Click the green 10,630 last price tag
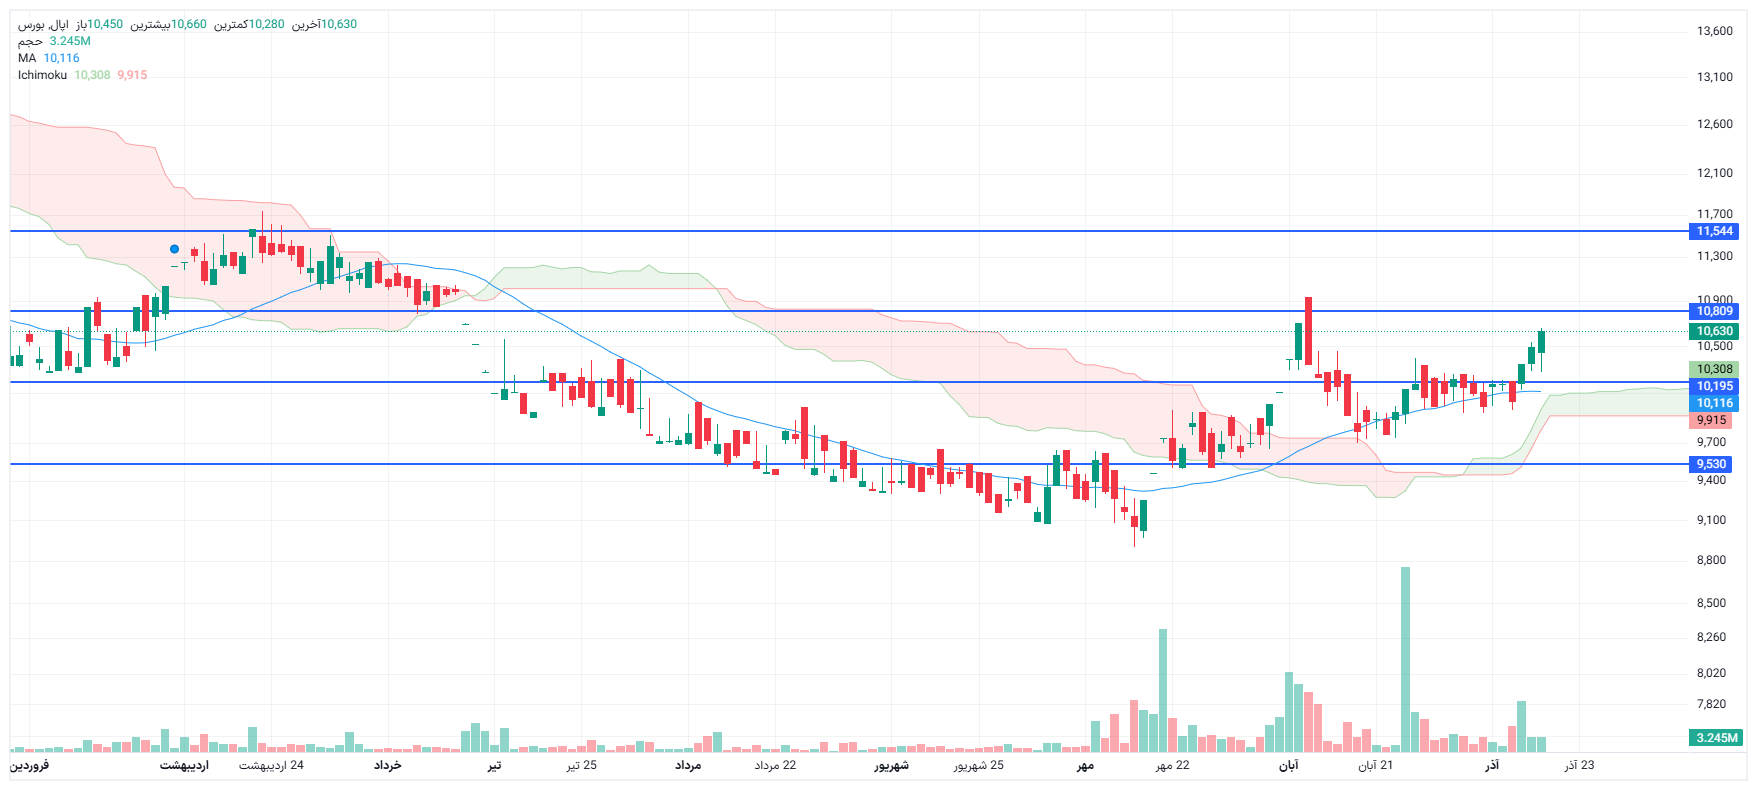Screen dimensions: 1757x790 click(1714, 331)
